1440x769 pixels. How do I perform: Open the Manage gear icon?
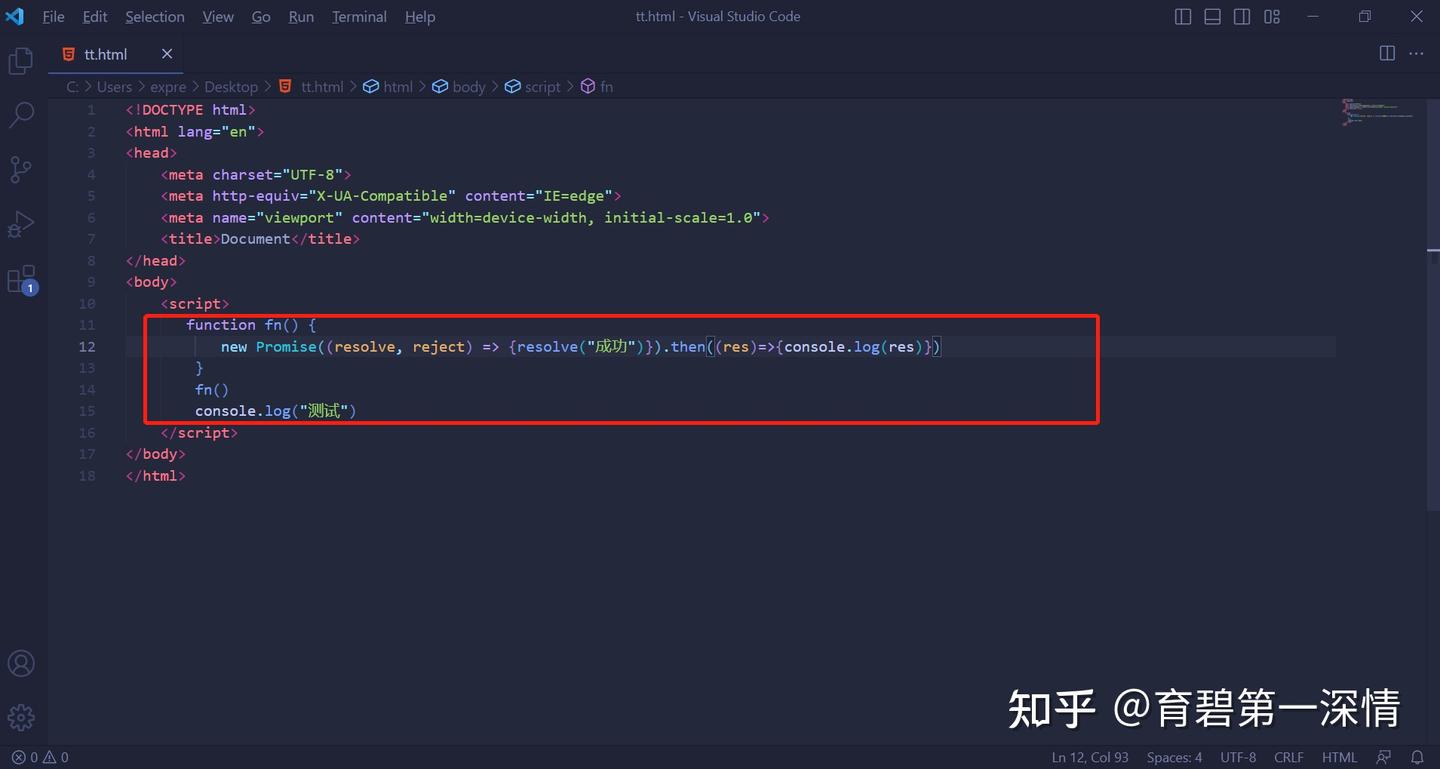coord(21,717)
